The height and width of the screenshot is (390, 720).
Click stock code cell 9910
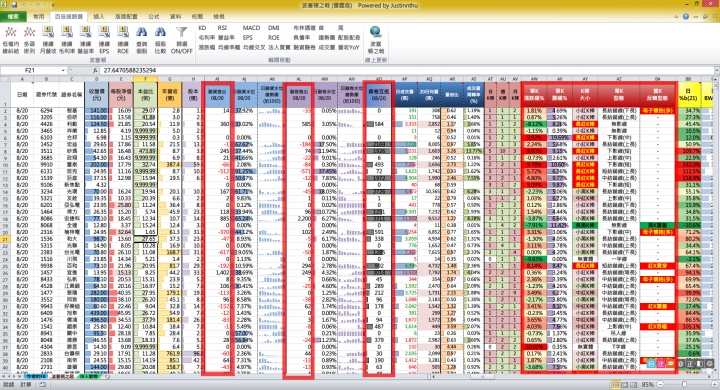(46, 164)
